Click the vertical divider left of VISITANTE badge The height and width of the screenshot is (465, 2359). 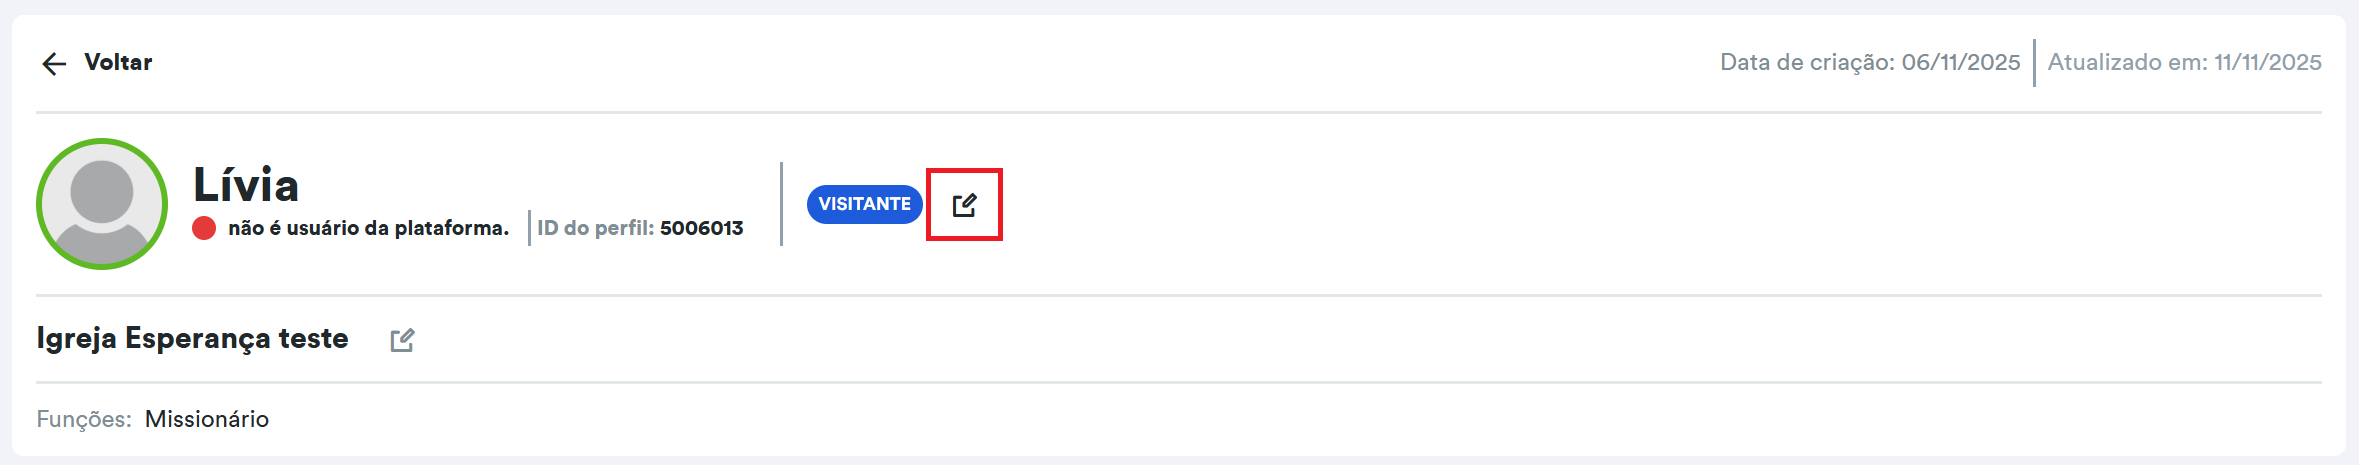[x=781, y=204]
